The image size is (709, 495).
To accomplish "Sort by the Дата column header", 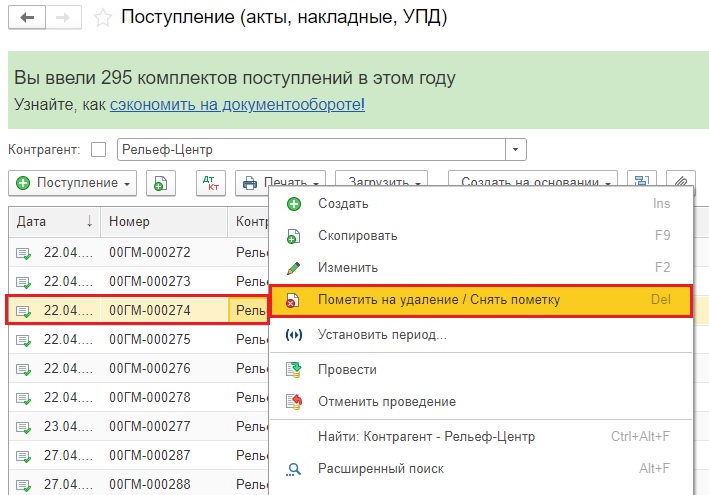I will tap(55, 221).
